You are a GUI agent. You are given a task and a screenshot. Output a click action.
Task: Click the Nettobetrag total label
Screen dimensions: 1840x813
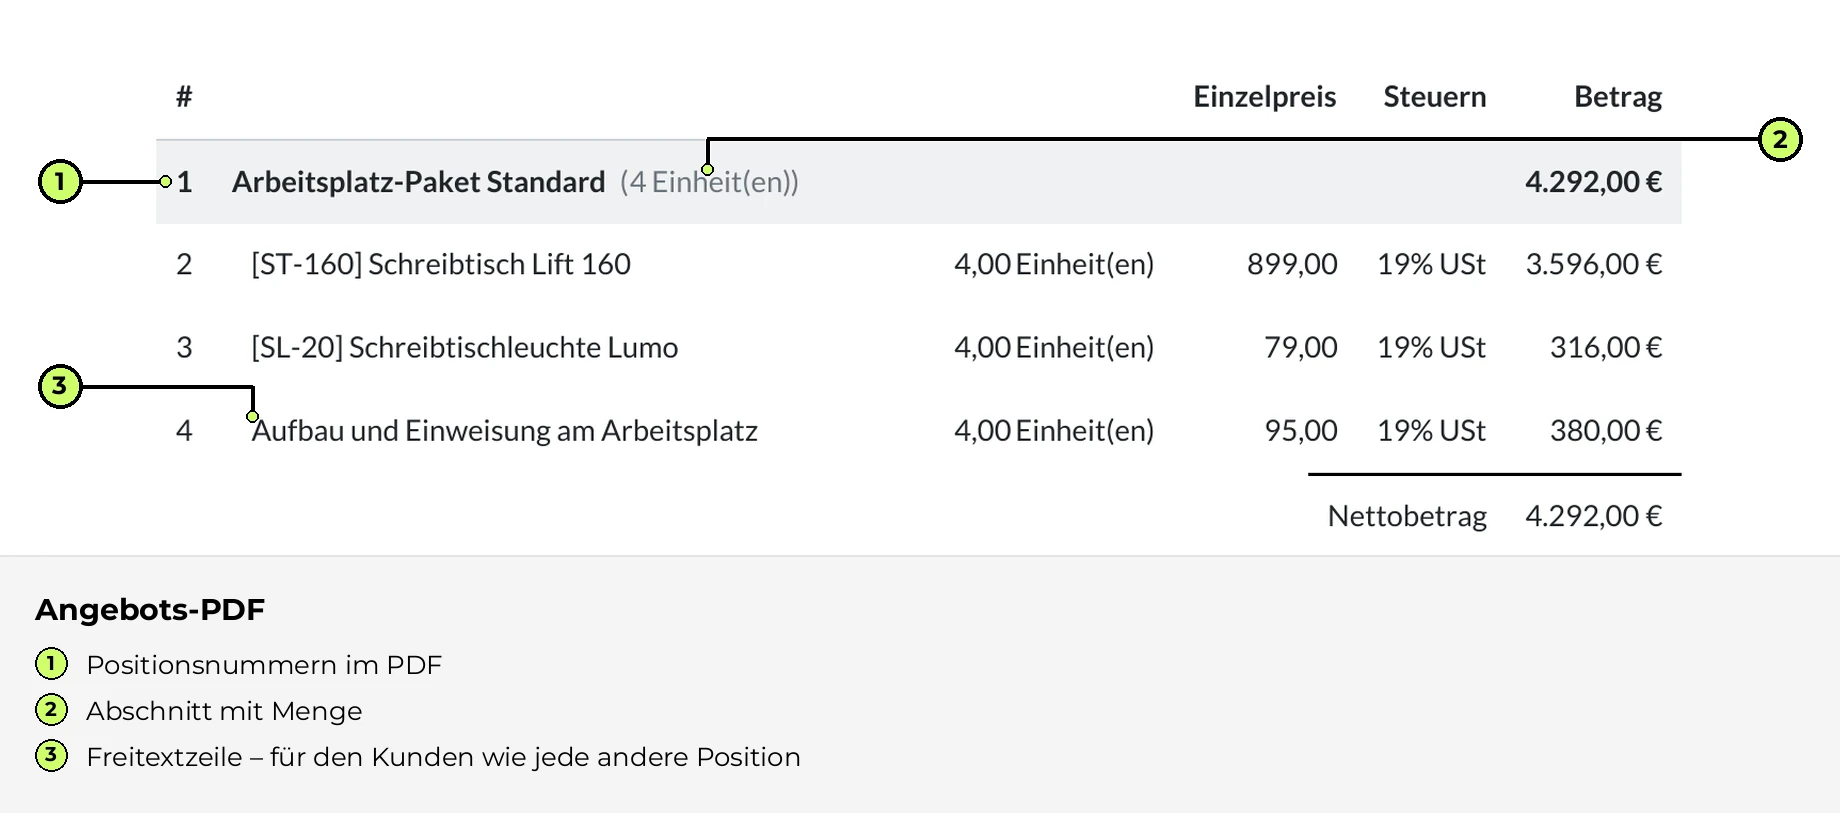pyautogui.click(x=1406, y=516)
